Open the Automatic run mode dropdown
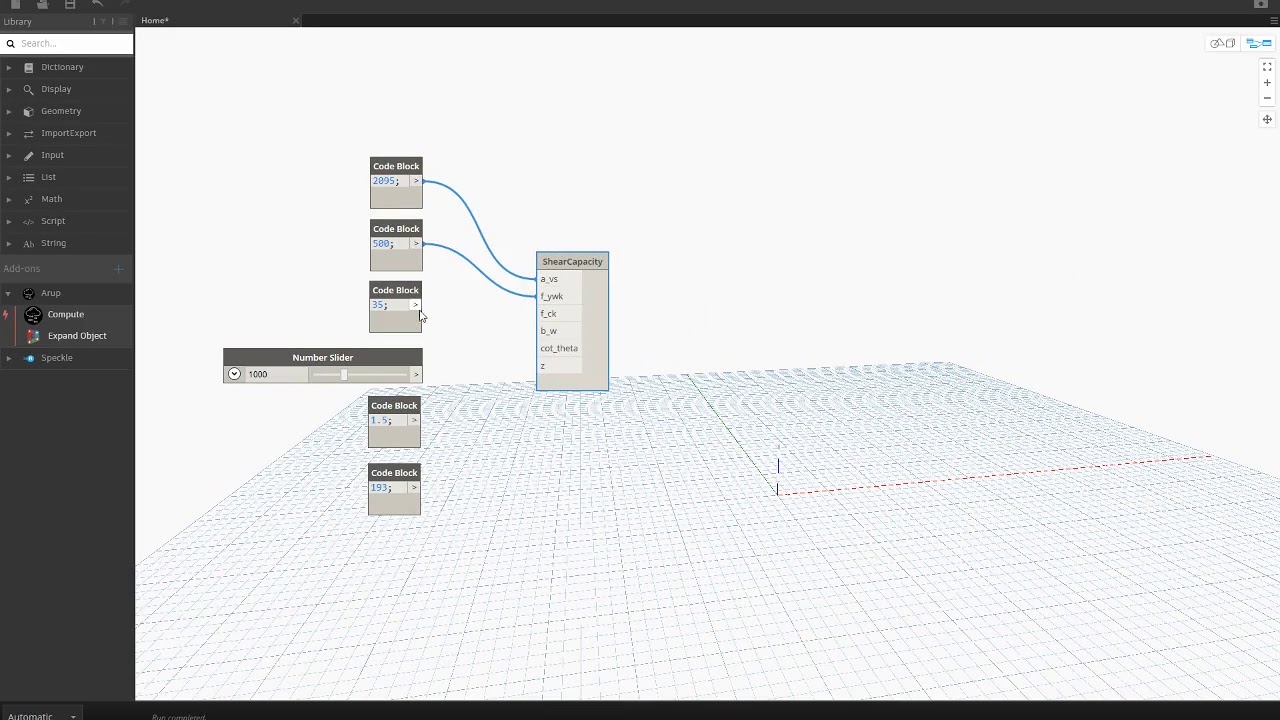The width and height of the screenshot is (1280, 720). pos(41,716)
